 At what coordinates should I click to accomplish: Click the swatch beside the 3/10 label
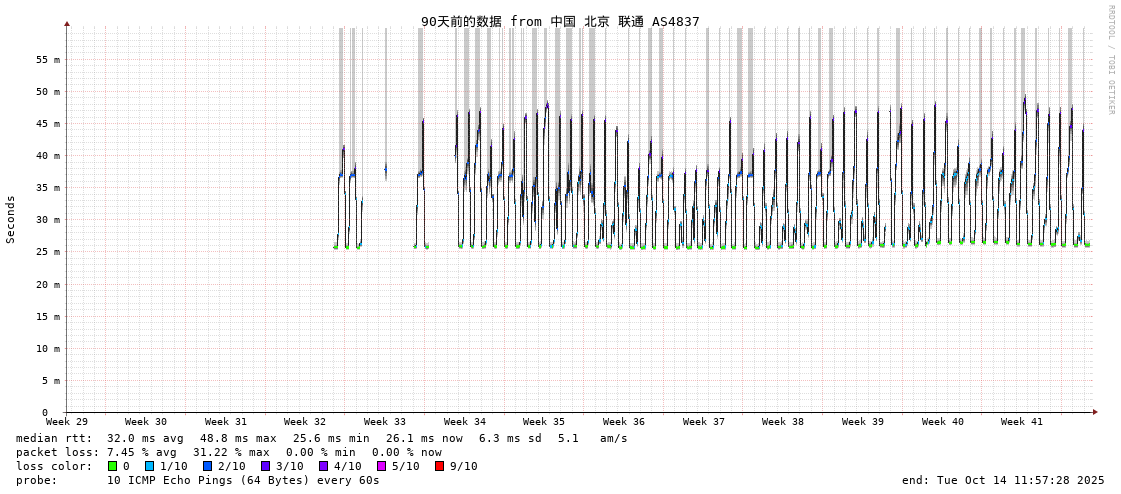(265, 466)
